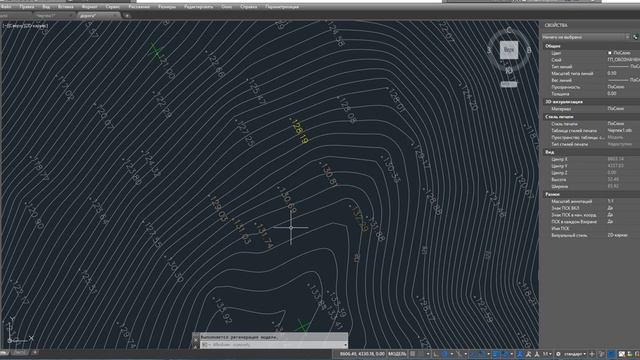This screenshot has width=640, height=360.
Task: Click the quick select icon in Свойства panel
Action: click(x=635, y=37)
